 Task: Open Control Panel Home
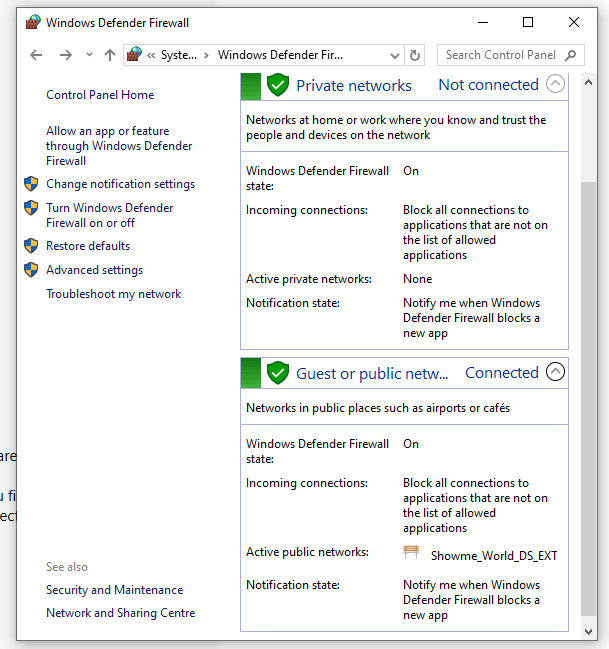[100, 95]
